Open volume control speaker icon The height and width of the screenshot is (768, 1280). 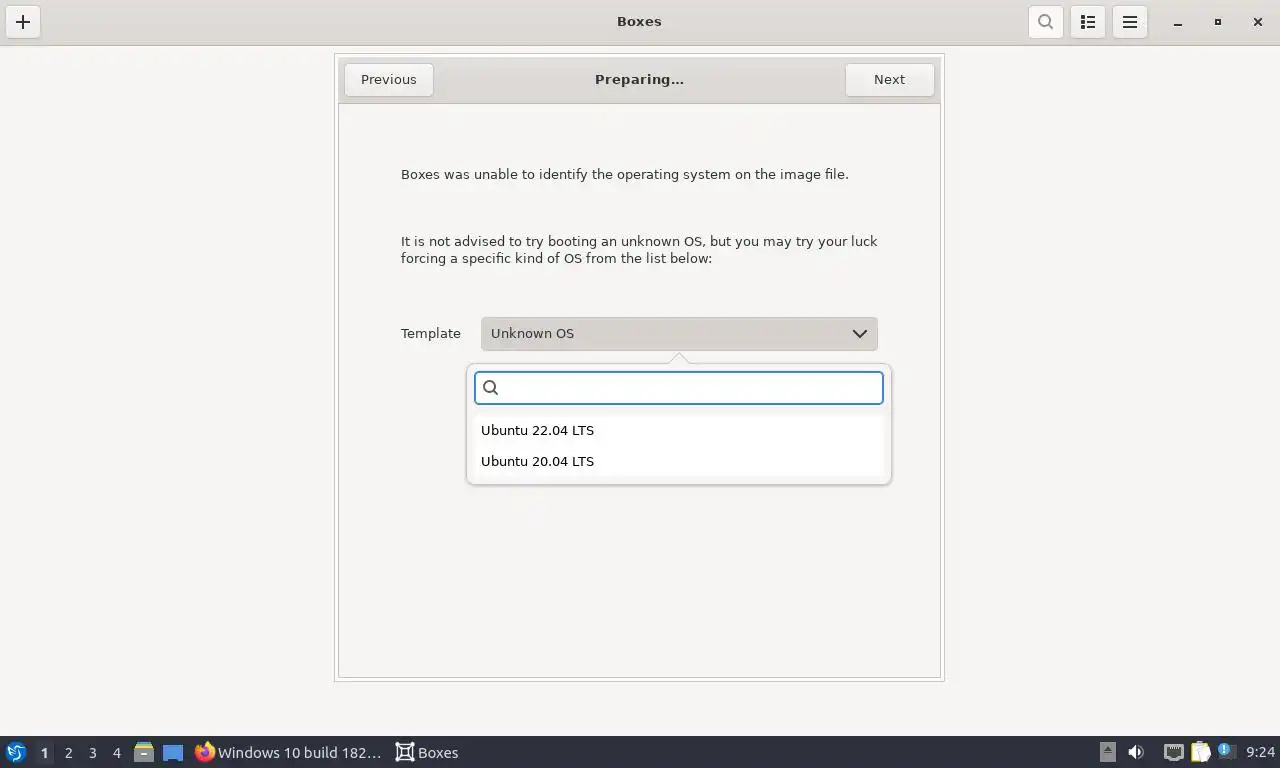1136,752
